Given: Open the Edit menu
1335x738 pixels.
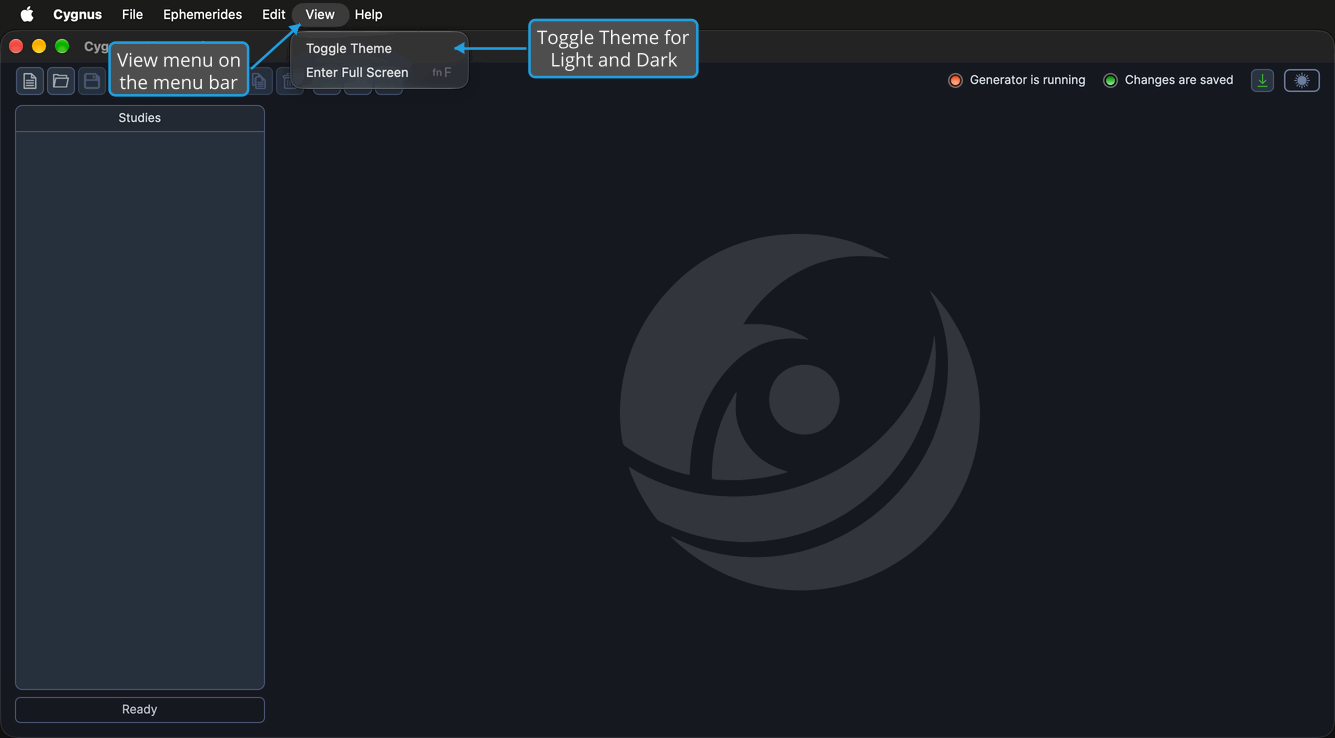Looking at the screenshot, I should [x=273, y=14].
